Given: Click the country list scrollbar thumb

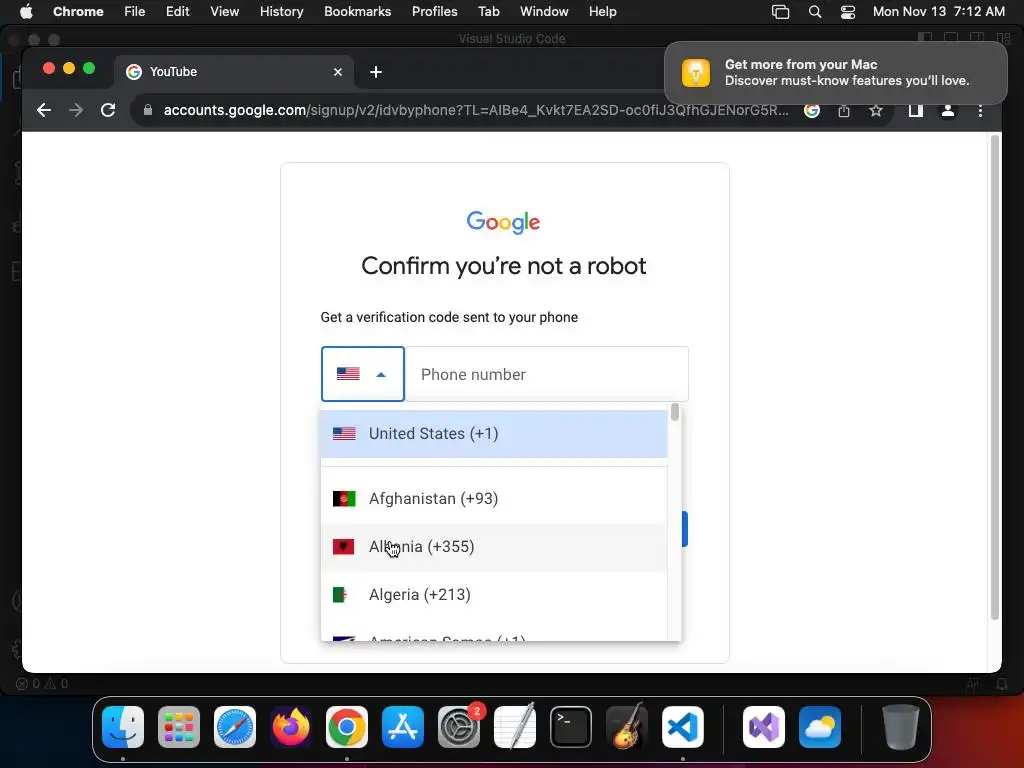Looking at the screenshot, I should 675,413.
